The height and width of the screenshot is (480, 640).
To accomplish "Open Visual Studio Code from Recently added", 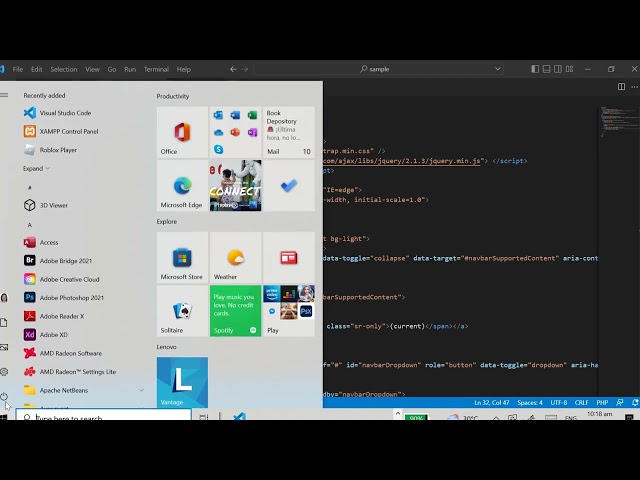I will click(57, 113).
